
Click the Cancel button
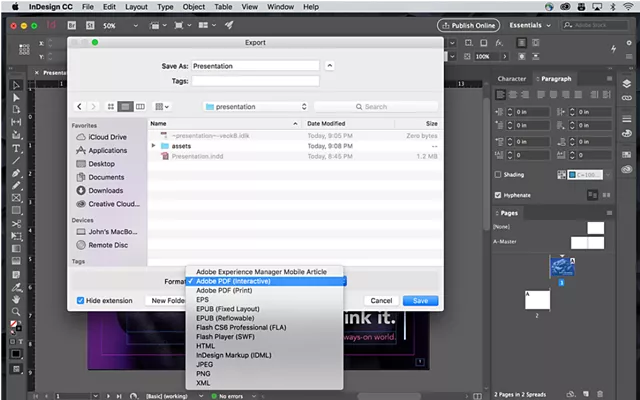(x=381, y=300)
